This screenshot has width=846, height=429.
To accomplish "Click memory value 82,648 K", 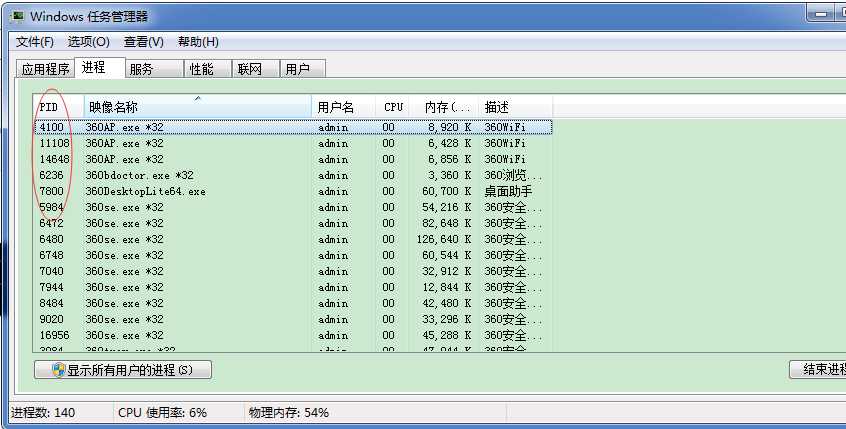I will point(447,223).
